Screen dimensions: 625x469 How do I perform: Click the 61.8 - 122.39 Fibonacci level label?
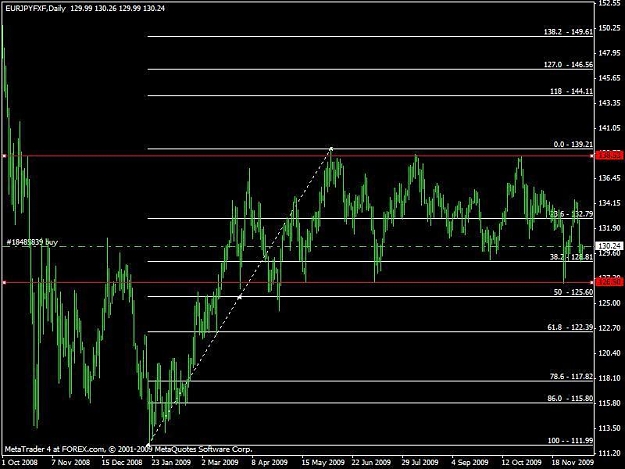[570, 327]
